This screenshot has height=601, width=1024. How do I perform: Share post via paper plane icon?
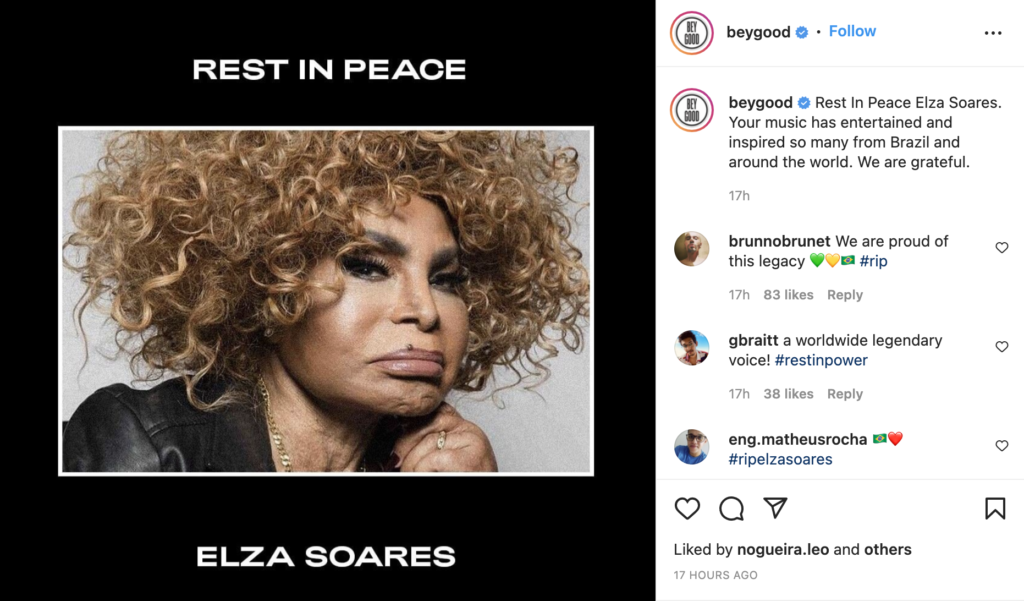[x=775, y=508]
